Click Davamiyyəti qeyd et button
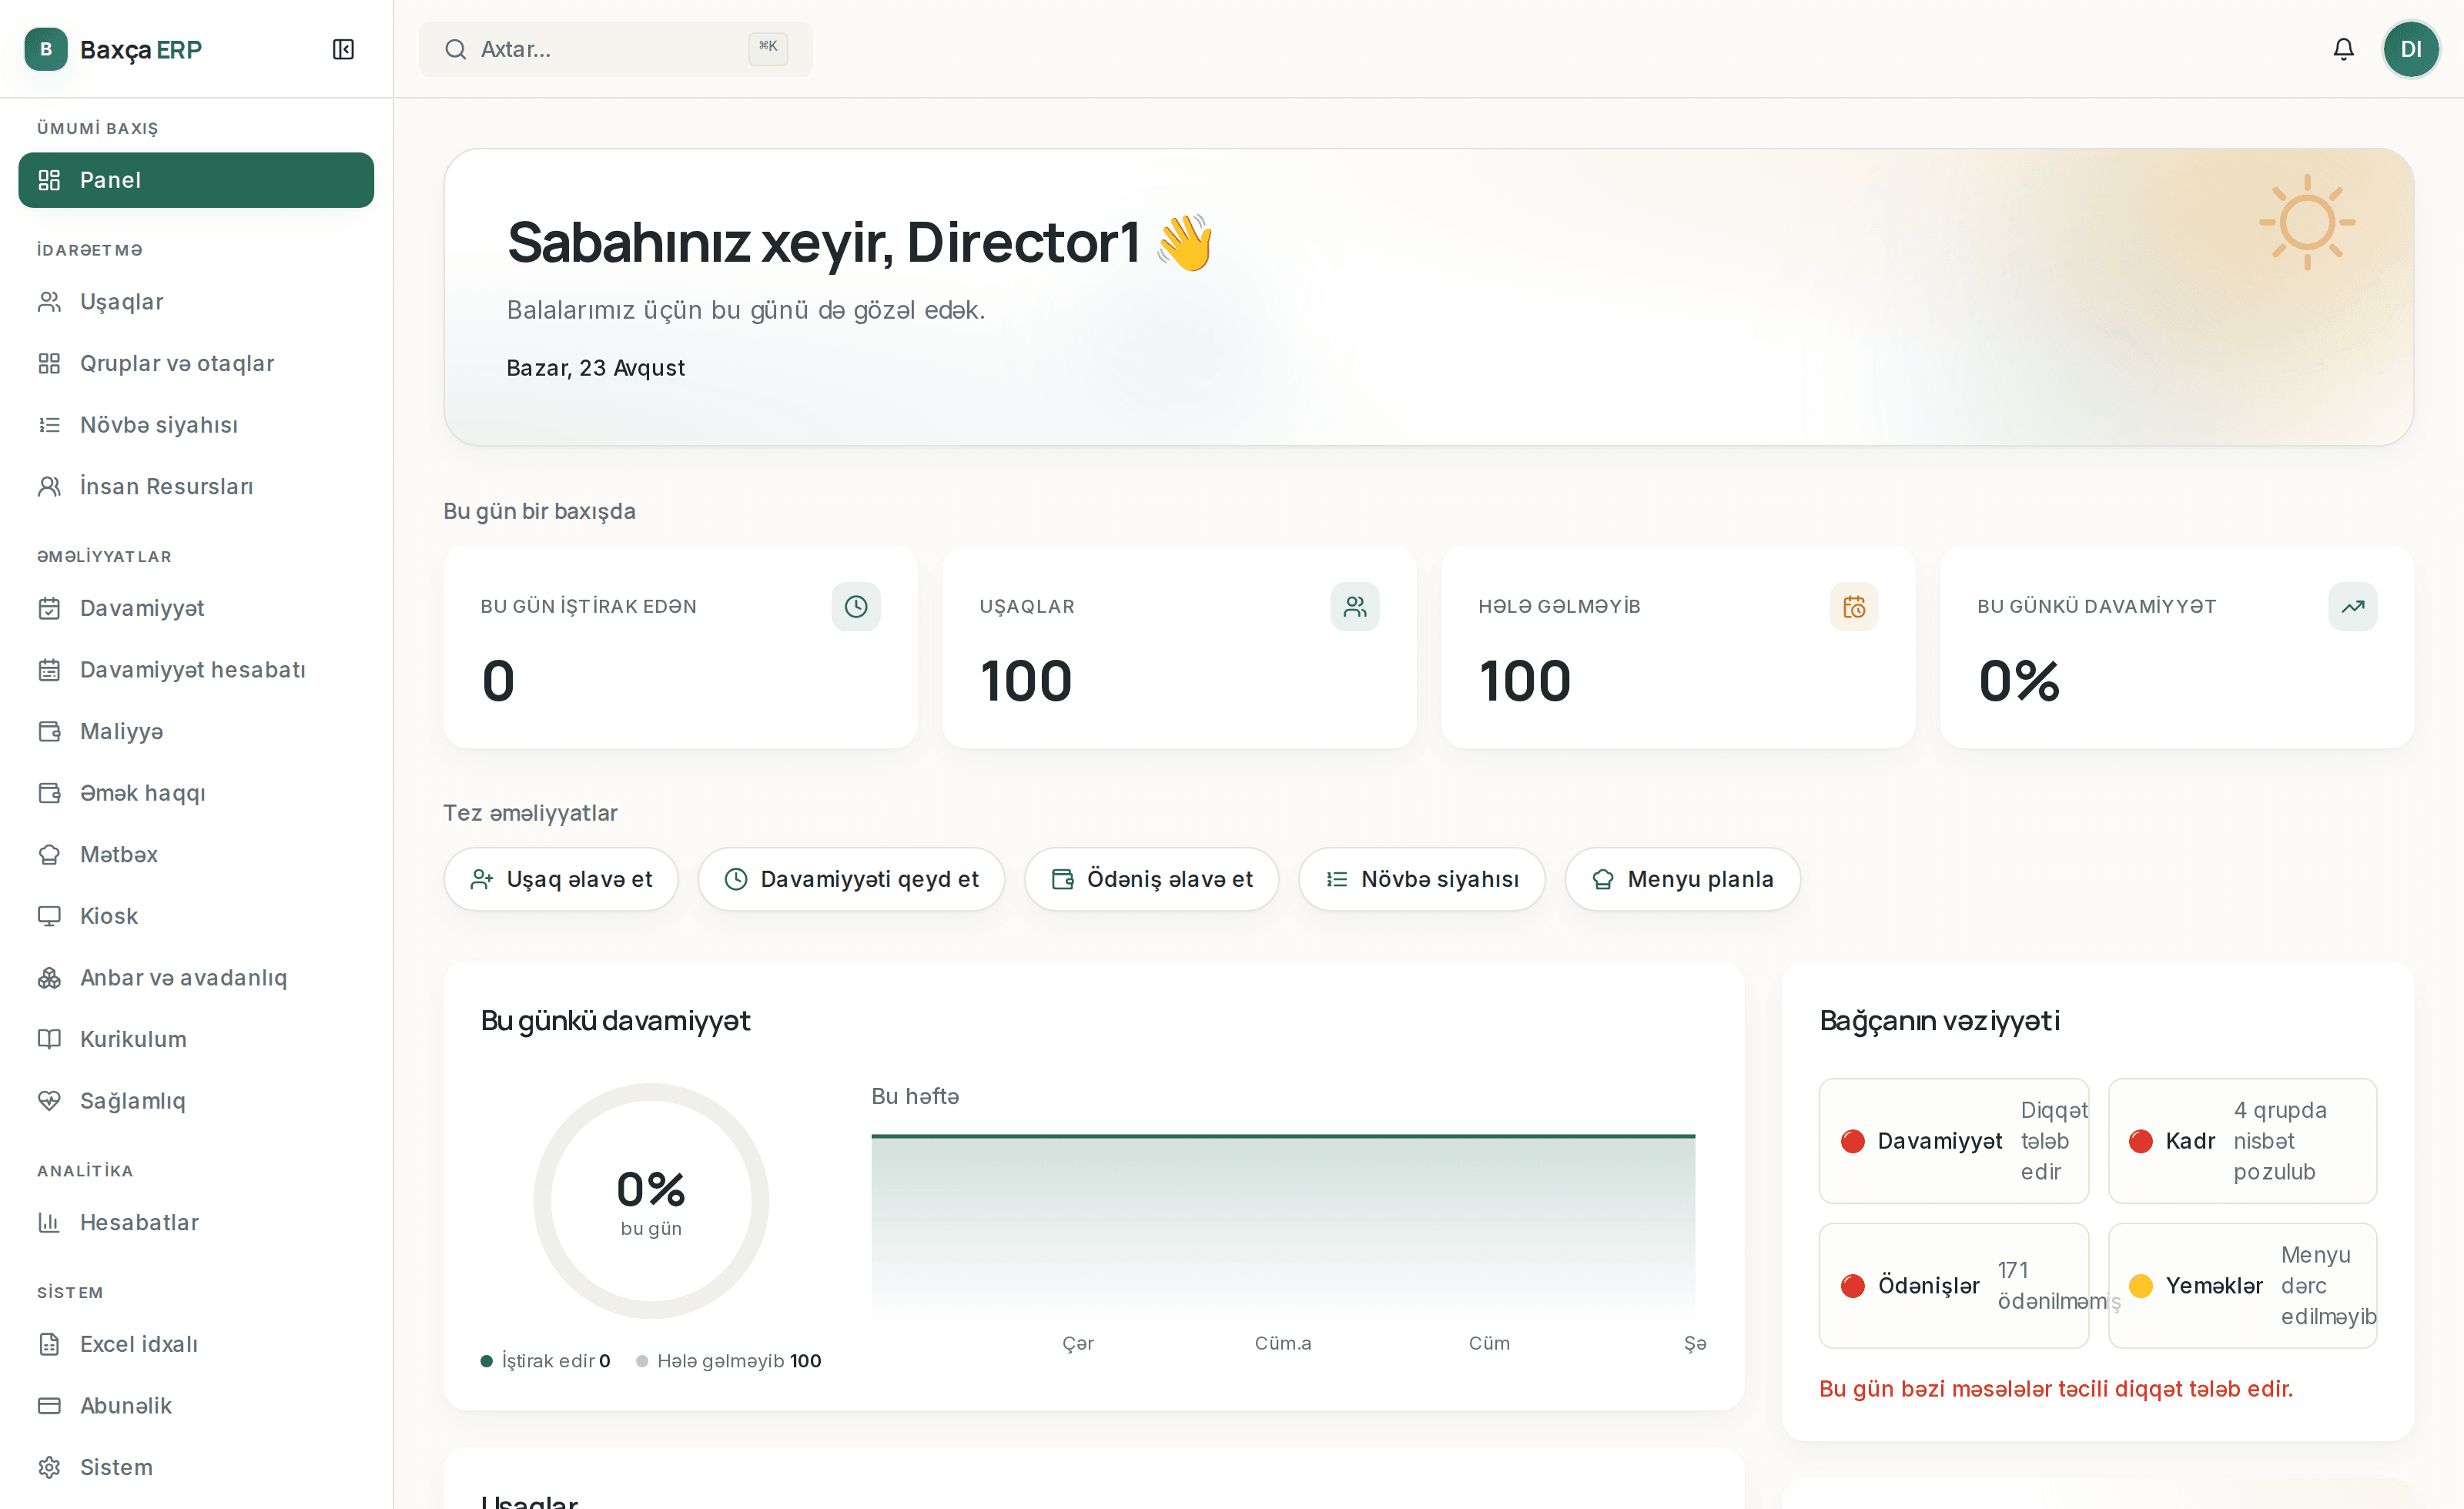Screen dimensions: 2464x1509 coord(851,879)
